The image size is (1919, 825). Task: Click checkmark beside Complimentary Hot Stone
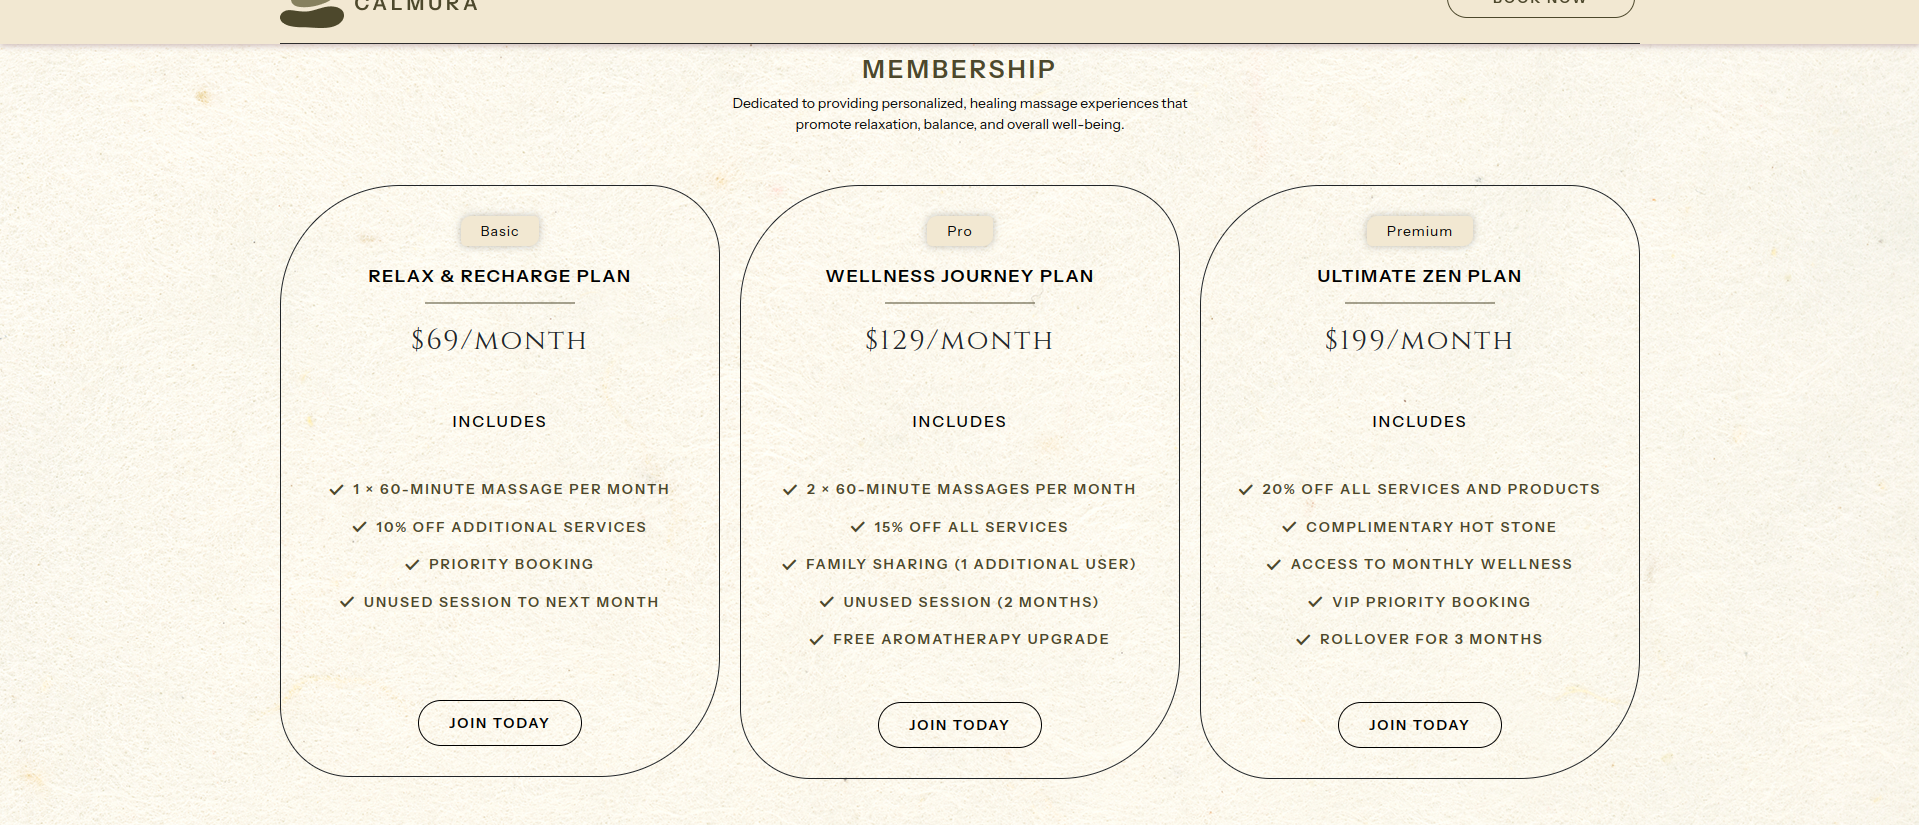[1290, 527]
